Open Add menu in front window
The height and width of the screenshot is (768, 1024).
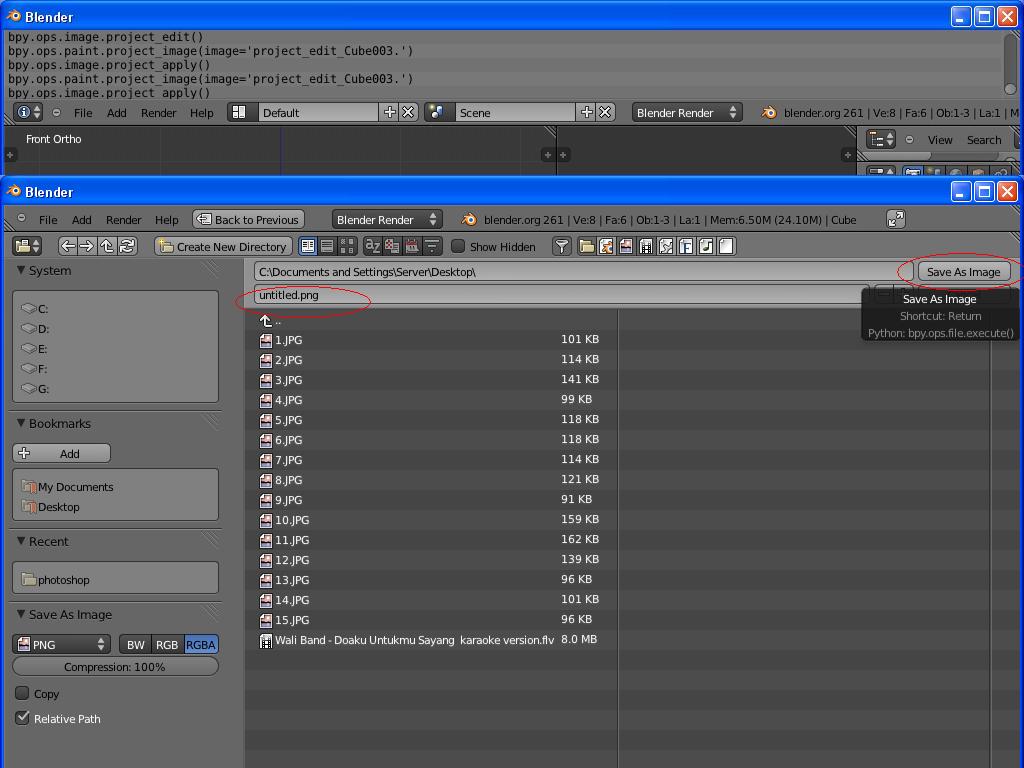(82, 220)
